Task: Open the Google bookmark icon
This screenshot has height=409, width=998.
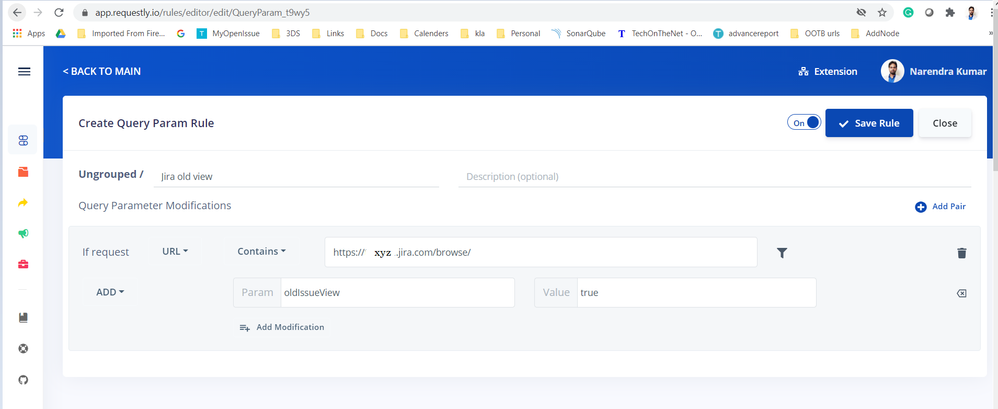Action: [x=181, y=33]
